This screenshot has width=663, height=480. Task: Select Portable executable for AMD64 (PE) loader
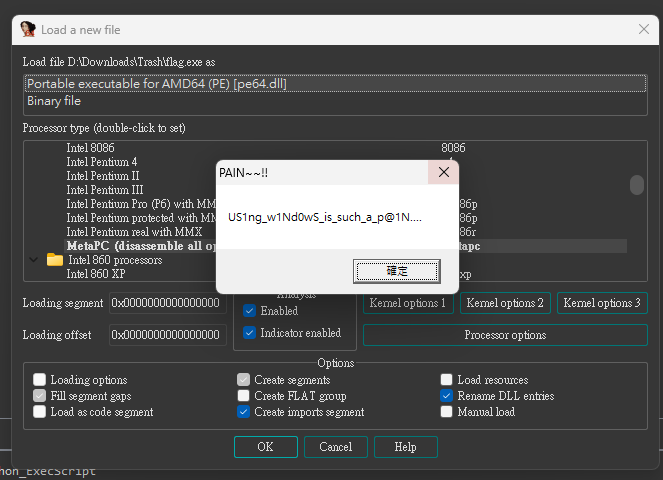335,84
